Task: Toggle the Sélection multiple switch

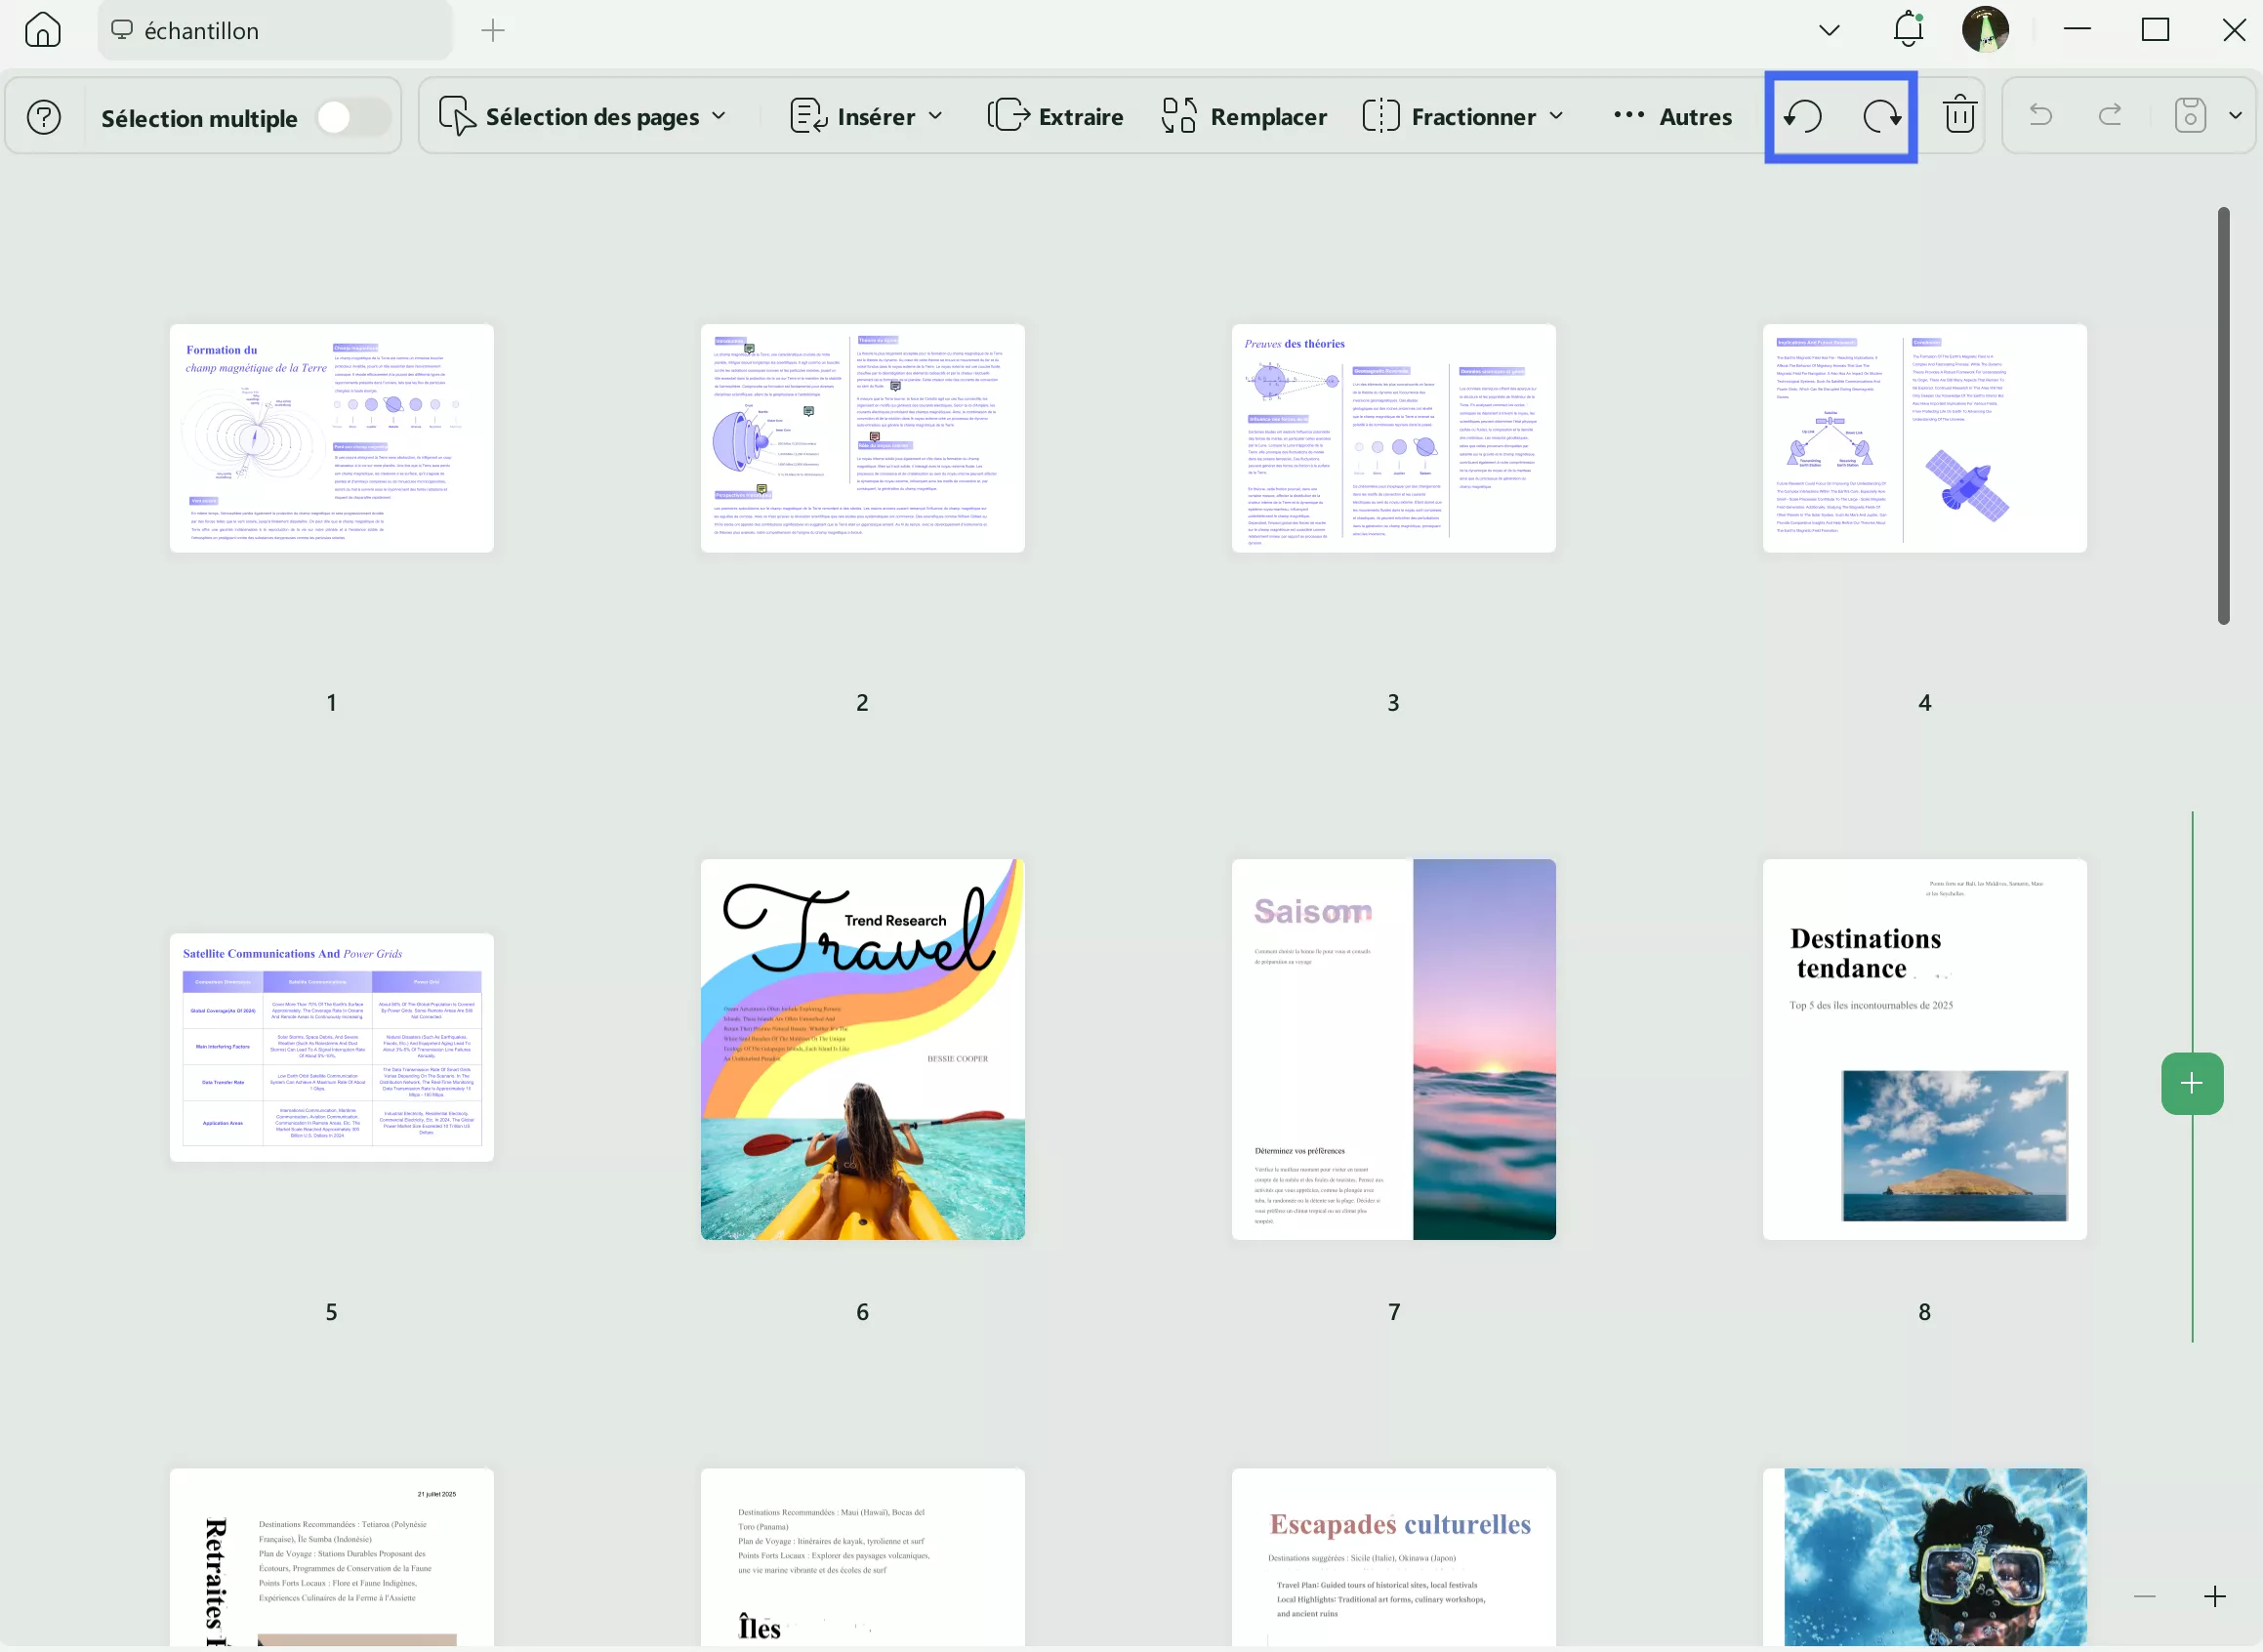Action: point(353,118)
